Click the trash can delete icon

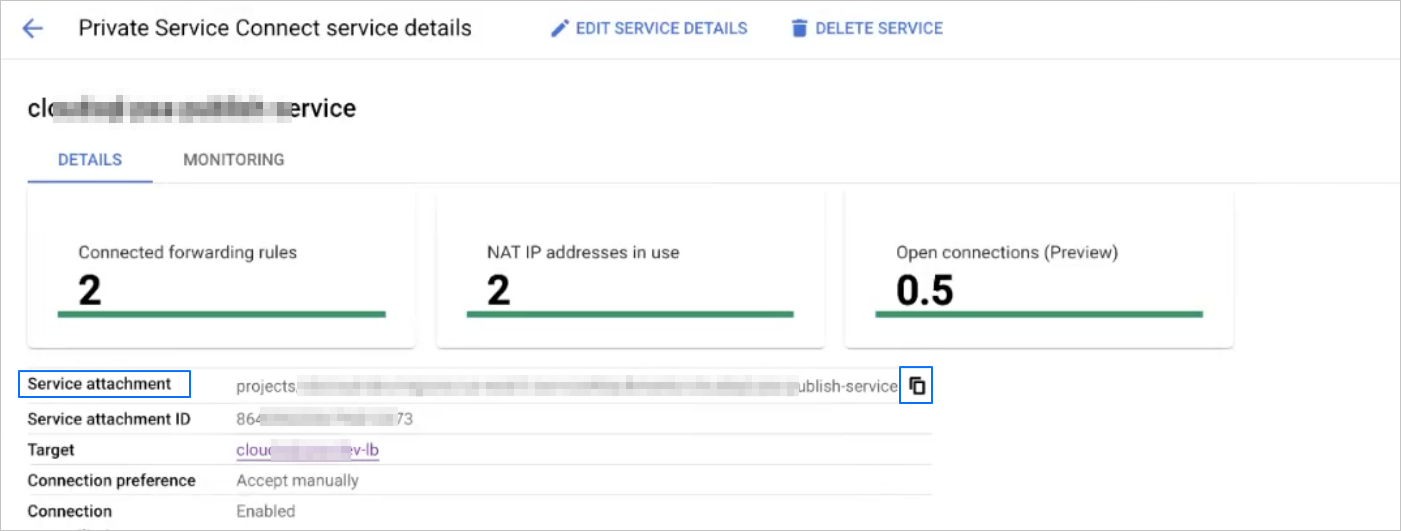[799, 28]
